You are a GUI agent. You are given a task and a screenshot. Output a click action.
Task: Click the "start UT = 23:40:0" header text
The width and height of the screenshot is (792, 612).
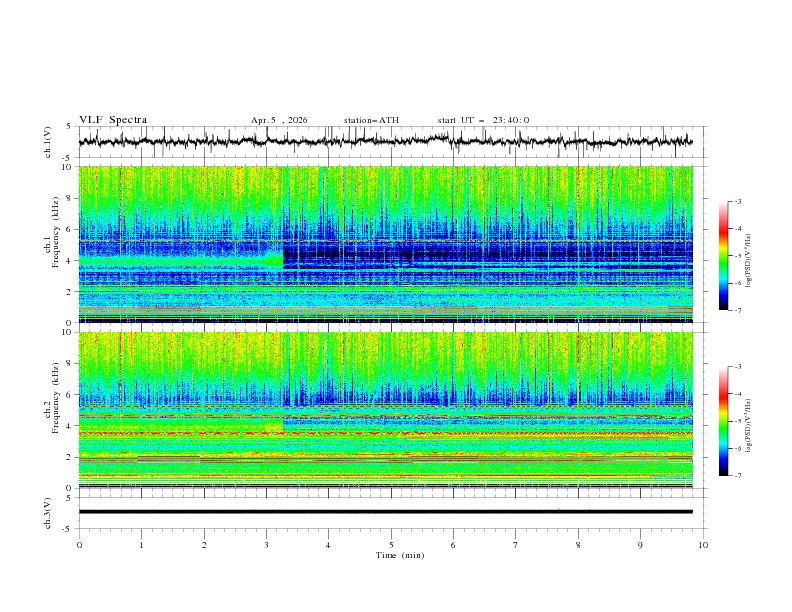point(483,120)
